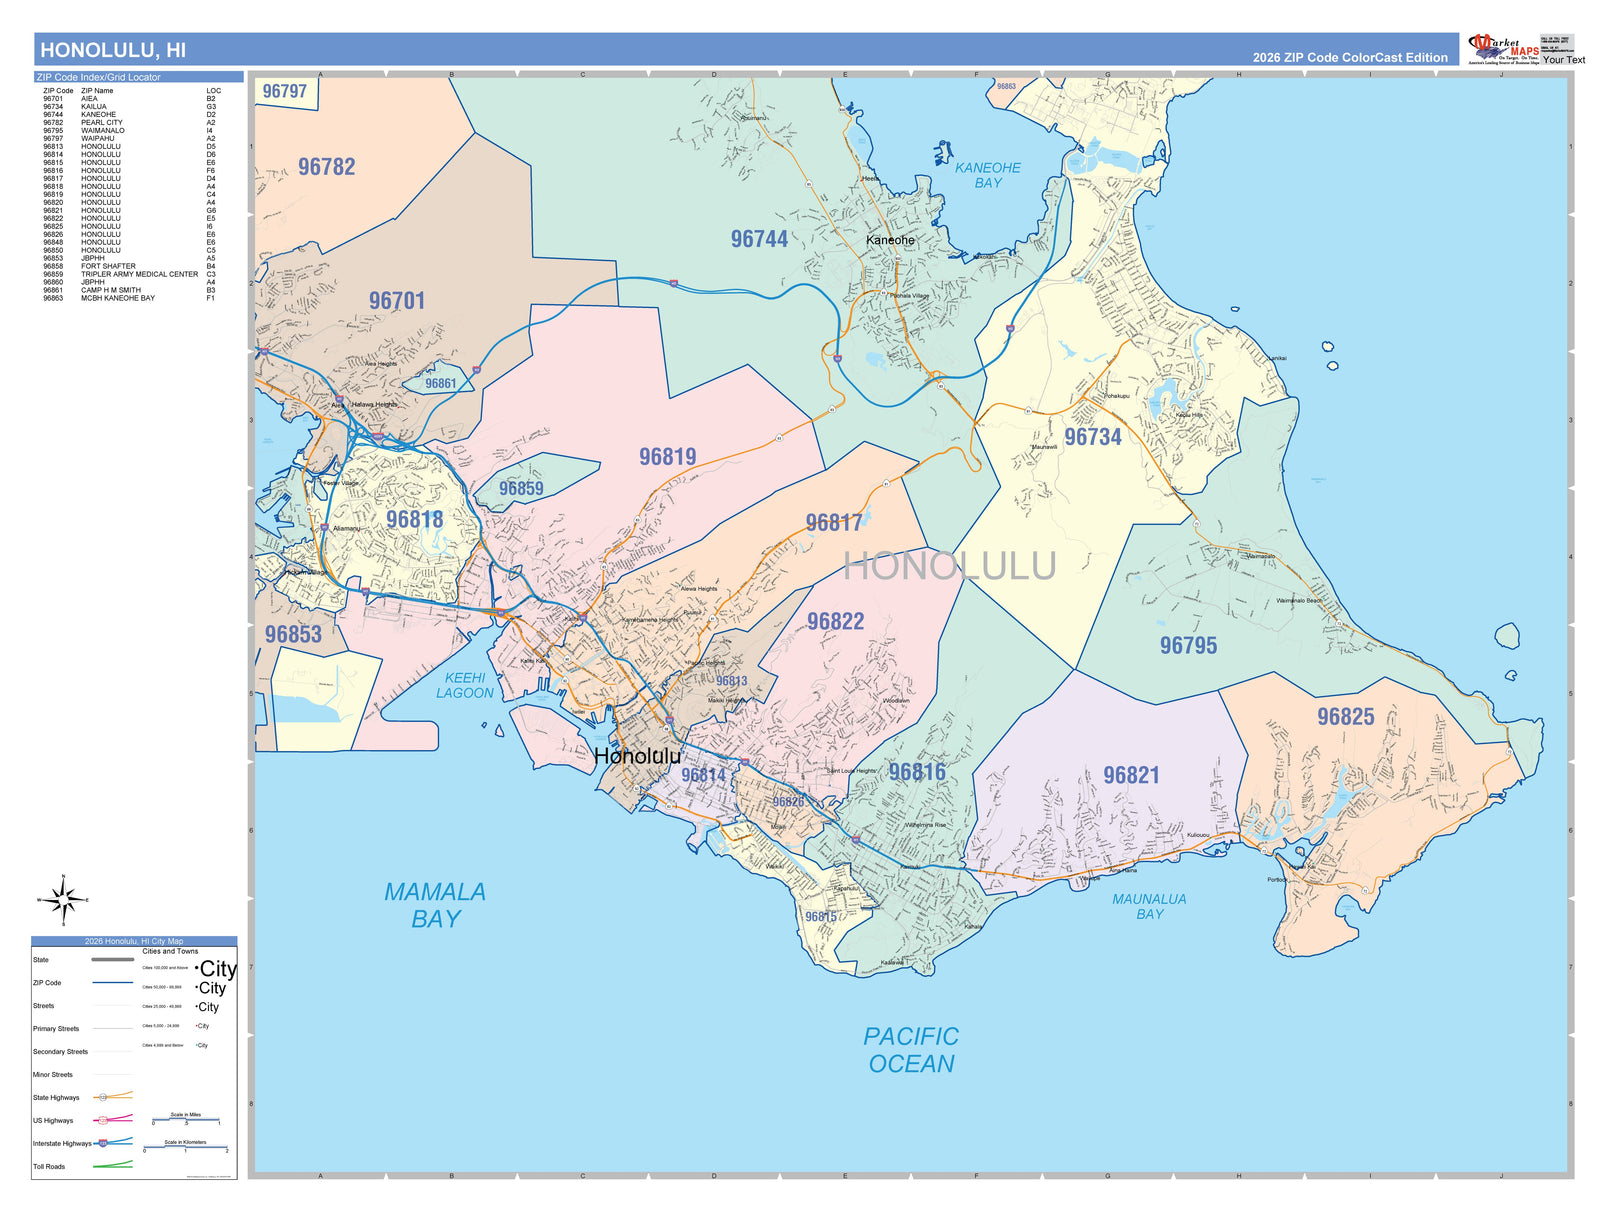Image resolution: width=1600 pixels, height=1206 pixels.
Task: Click the 96861 ZIP label on the map
Action: [441, 384]
